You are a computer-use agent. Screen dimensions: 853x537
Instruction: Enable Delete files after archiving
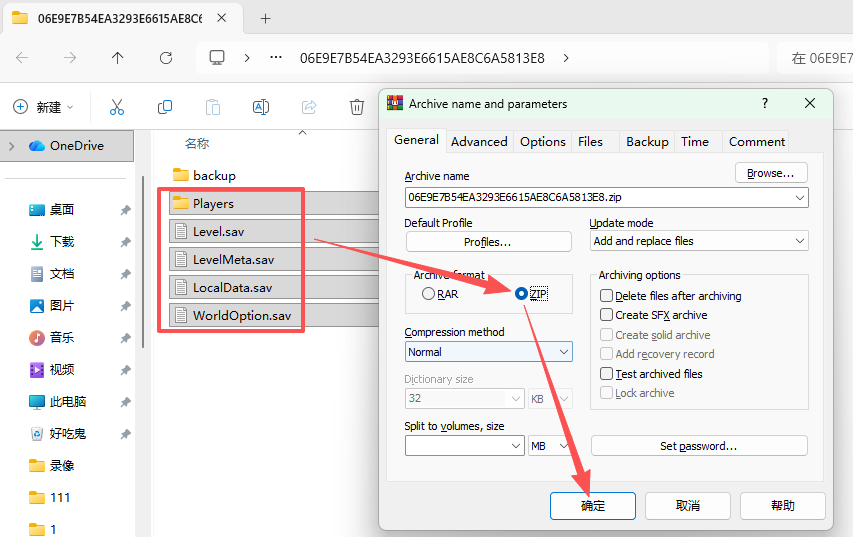(x=606, y=295)
